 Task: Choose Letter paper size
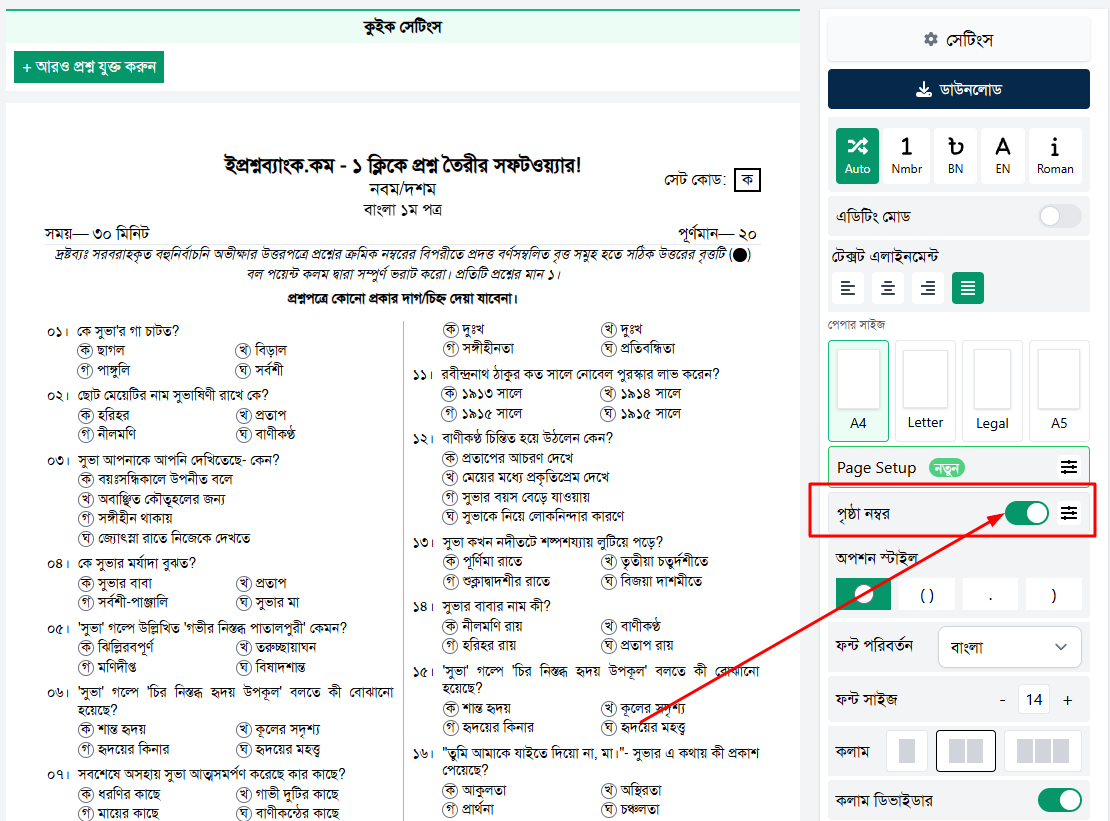(x=925, y=391)
